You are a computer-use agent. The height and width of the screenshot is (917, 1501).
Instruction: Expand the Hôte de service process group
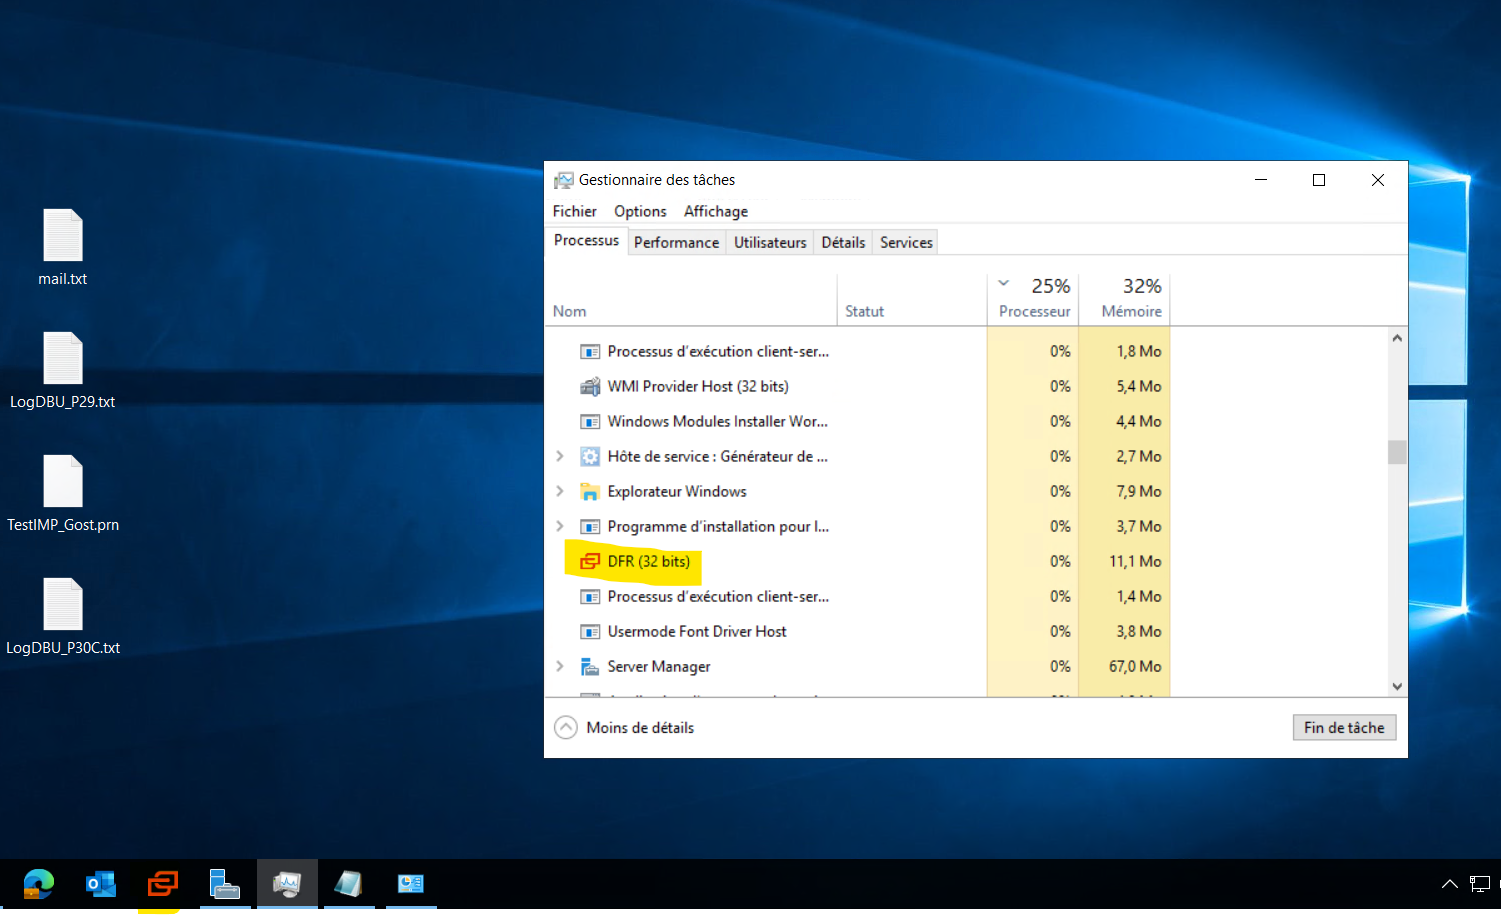pos(560,456)
